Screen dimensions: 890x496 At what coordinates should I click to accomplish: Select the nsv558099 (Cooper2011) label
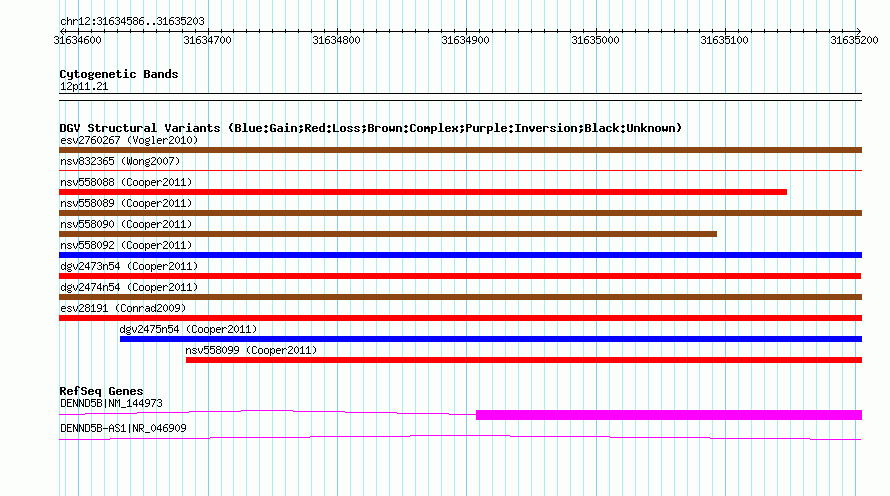click(x=251, y=350)
